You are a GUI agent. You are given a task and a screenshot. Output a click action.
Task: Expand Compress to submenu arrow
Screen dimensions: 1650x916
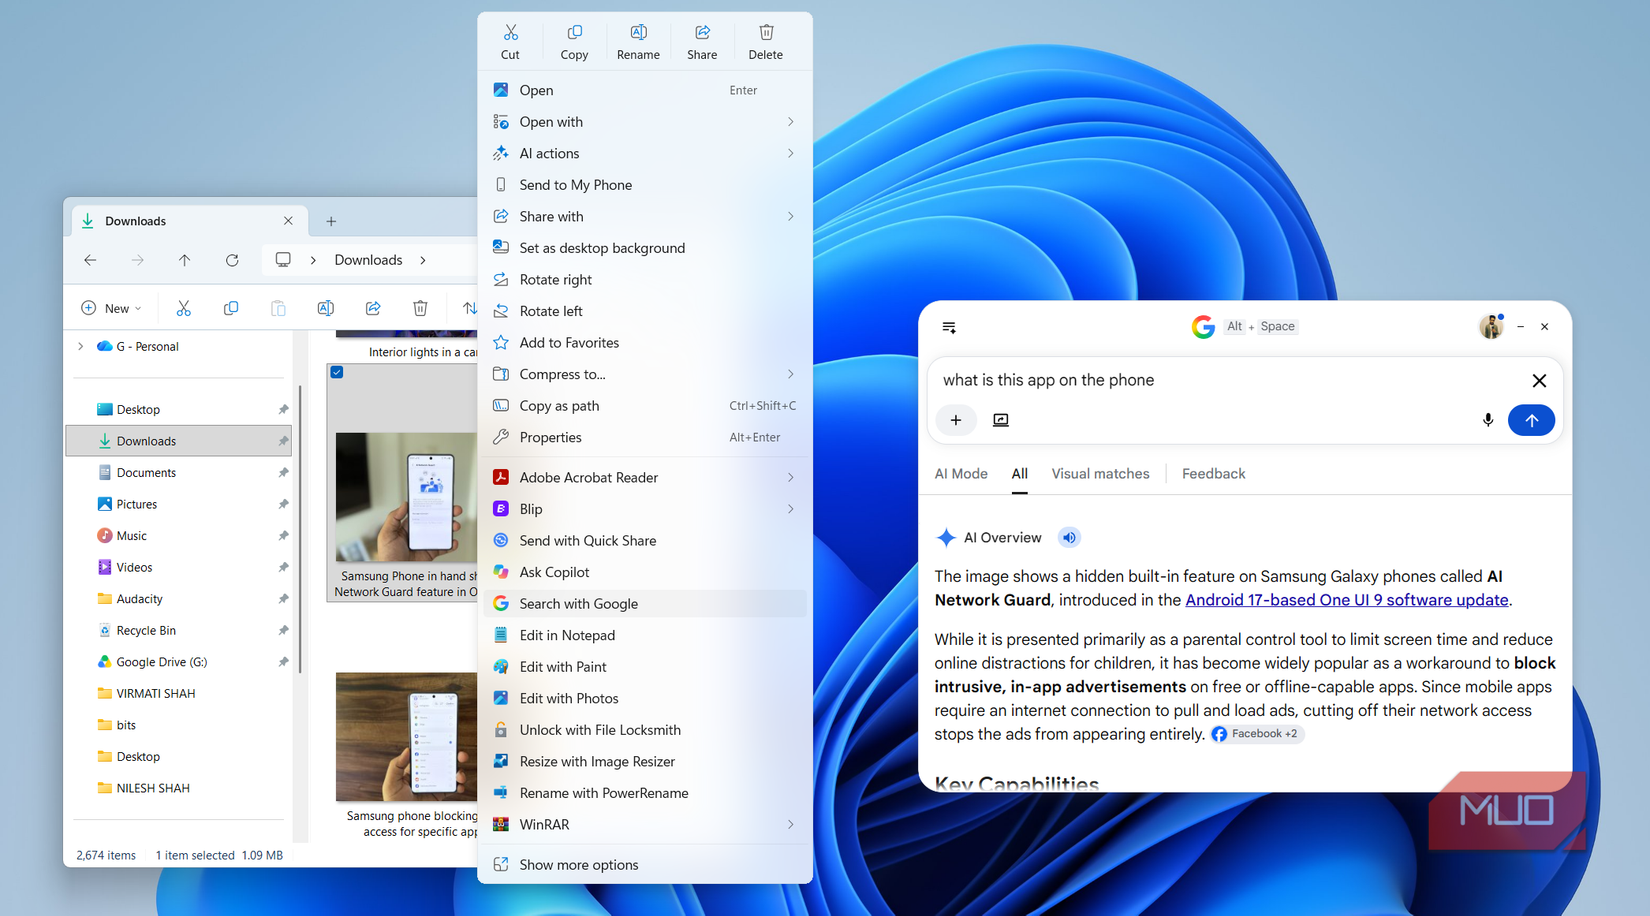tap(790, 374)
